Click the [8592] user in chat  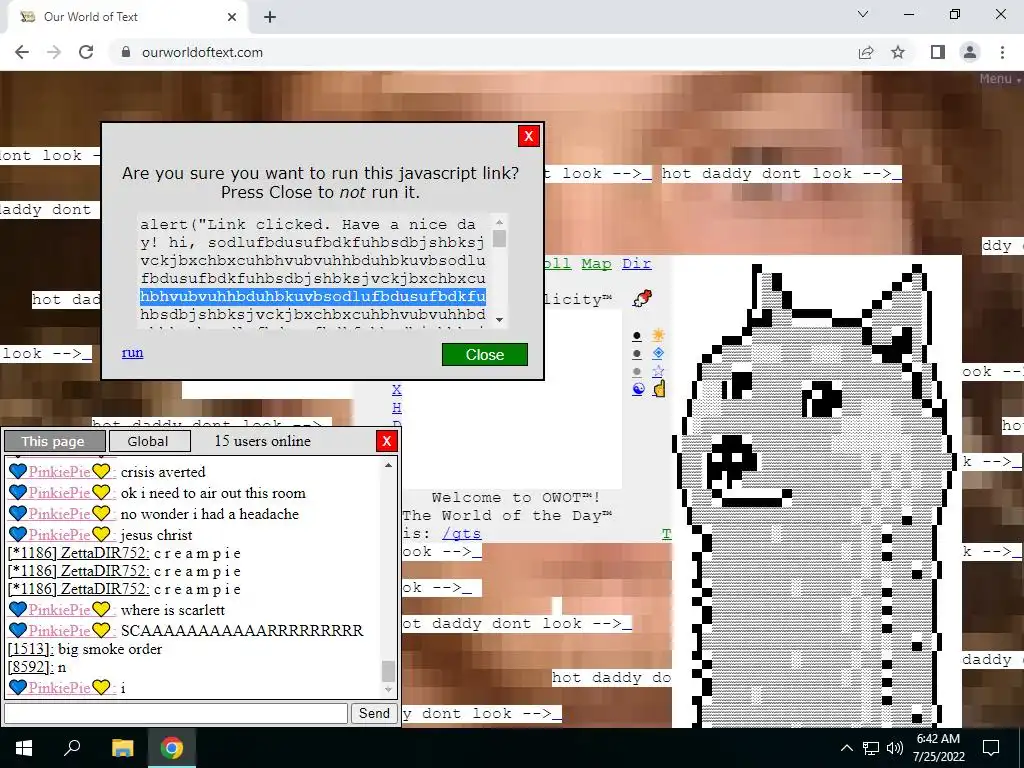31,667
